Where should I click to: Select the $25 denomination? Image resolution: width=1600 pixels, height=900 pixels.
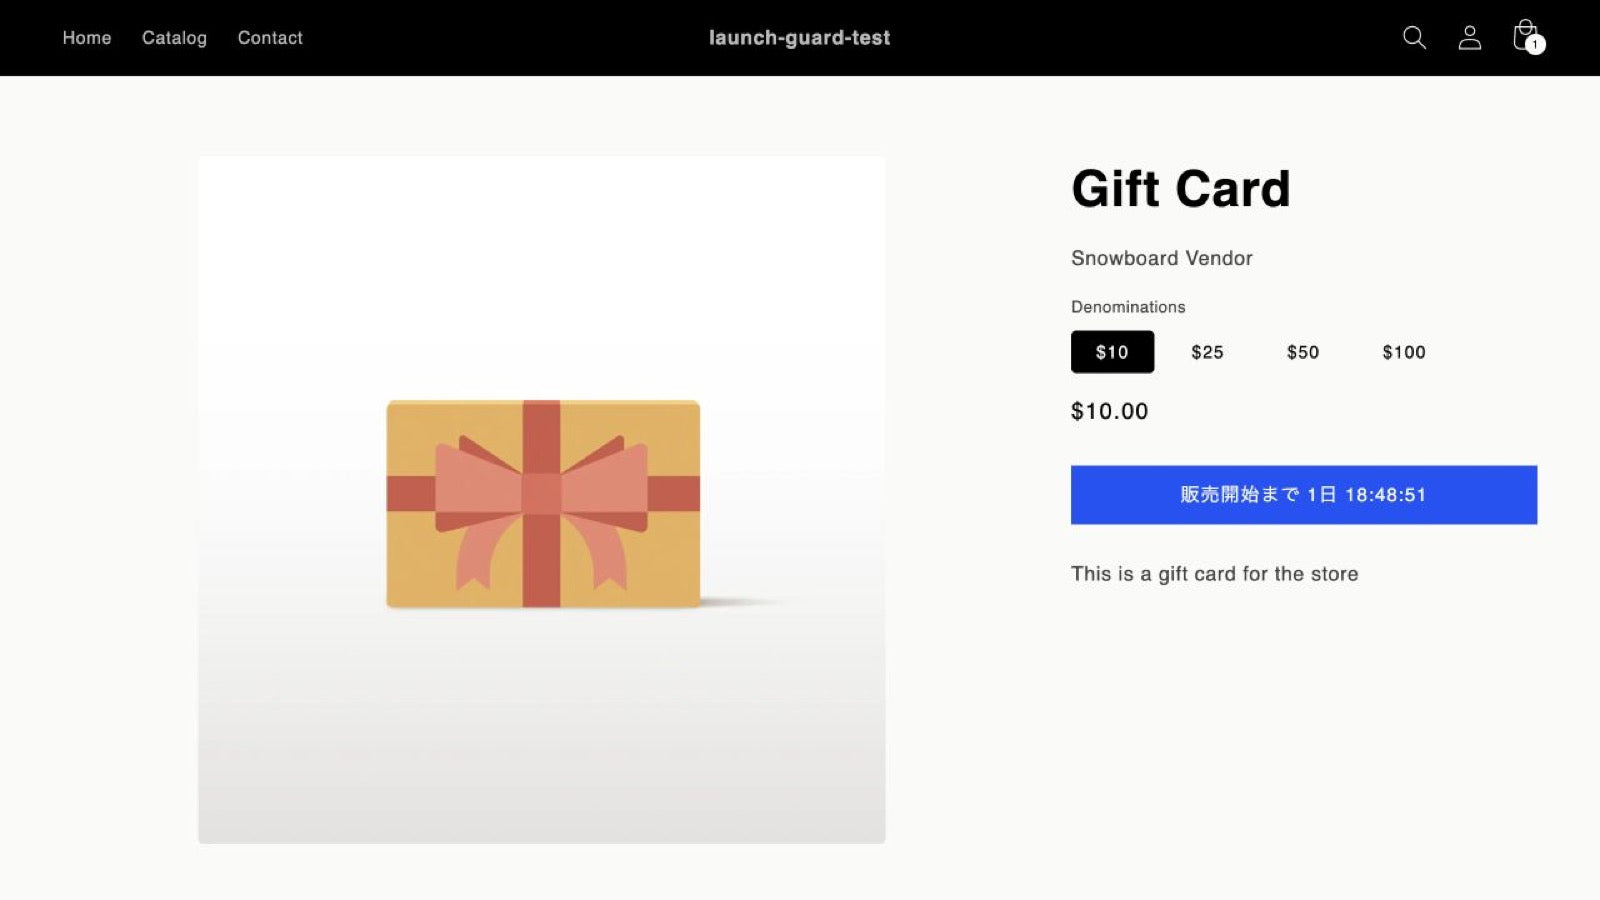[x=1207, y=352]
